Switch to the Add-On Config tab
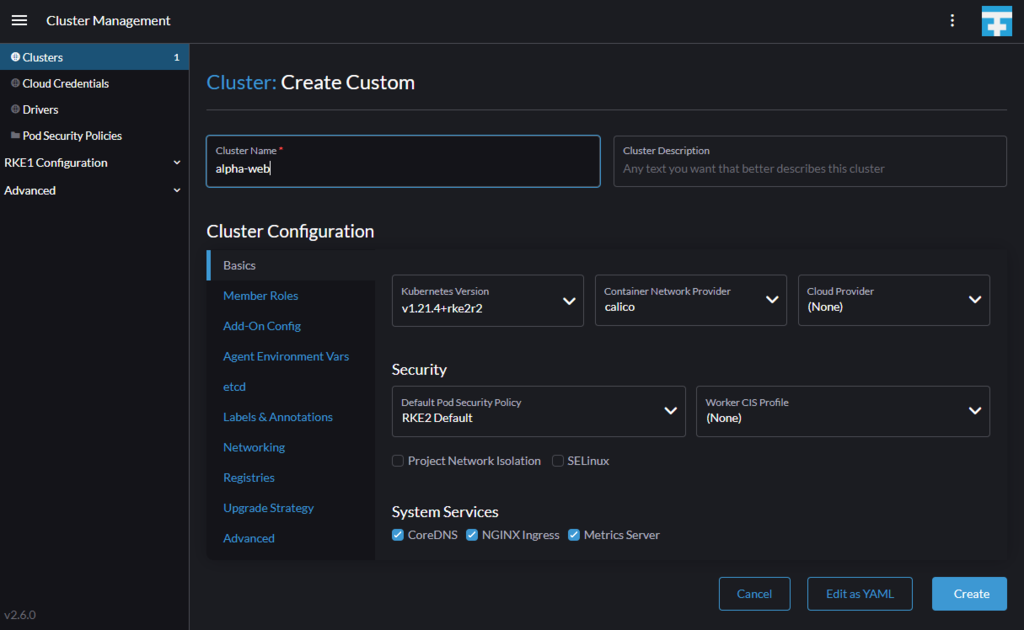Image resolution: width=1024 pixels, height=630 pixels. click(x=262, y=326)
